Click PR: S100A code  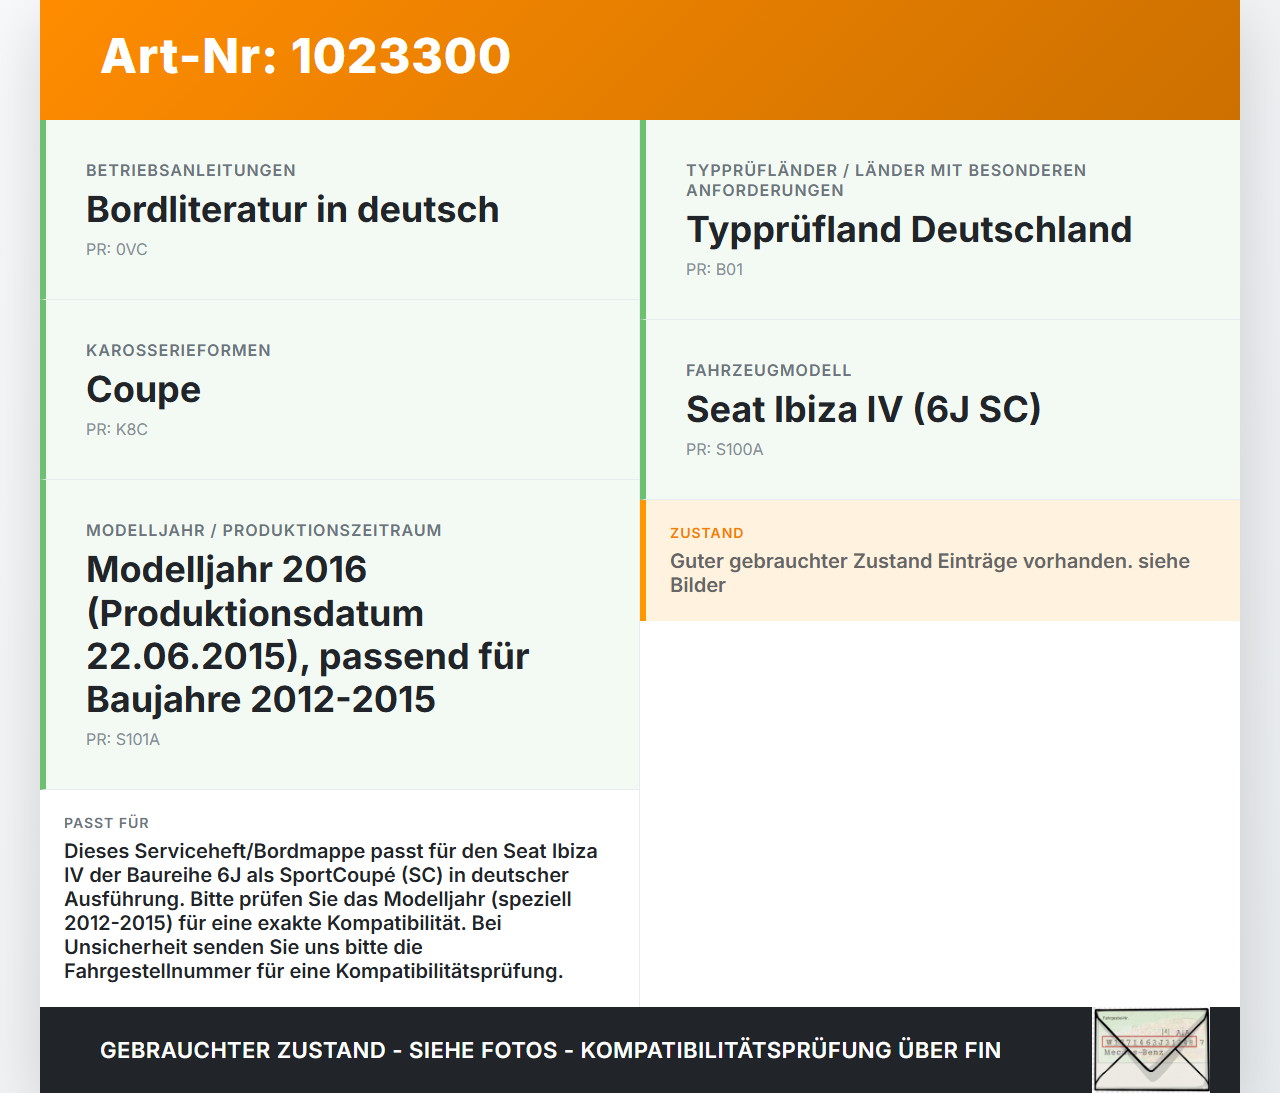click(x=725, y=449)
